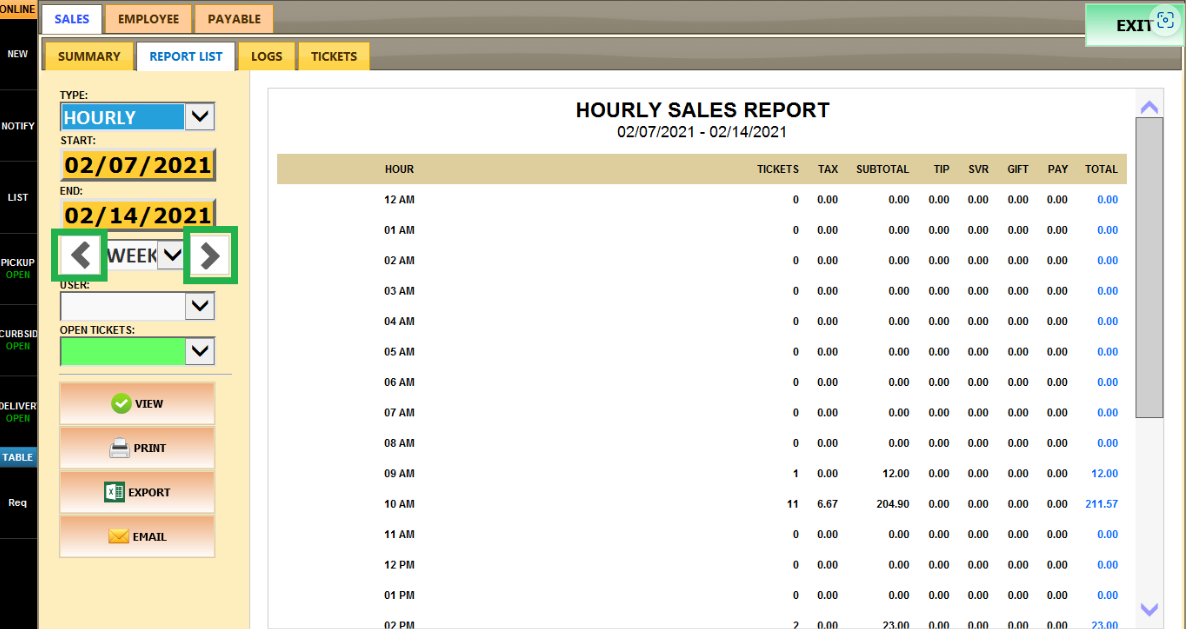Click the GIFT column header
The width and height of the screenshot is (1187, 629).
click(x=1018, y=170)
